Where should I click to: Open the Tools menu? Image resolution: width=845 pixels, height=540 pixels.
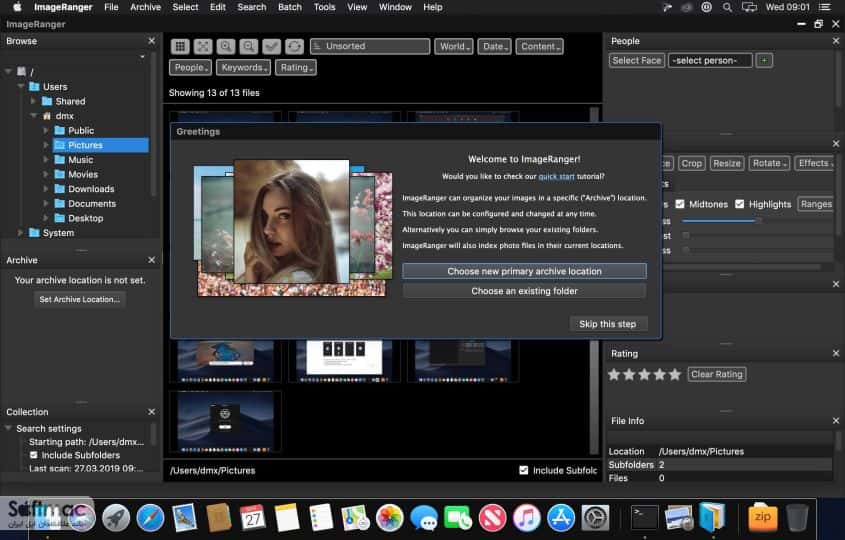pyautogui.click(x=324, y=7)
